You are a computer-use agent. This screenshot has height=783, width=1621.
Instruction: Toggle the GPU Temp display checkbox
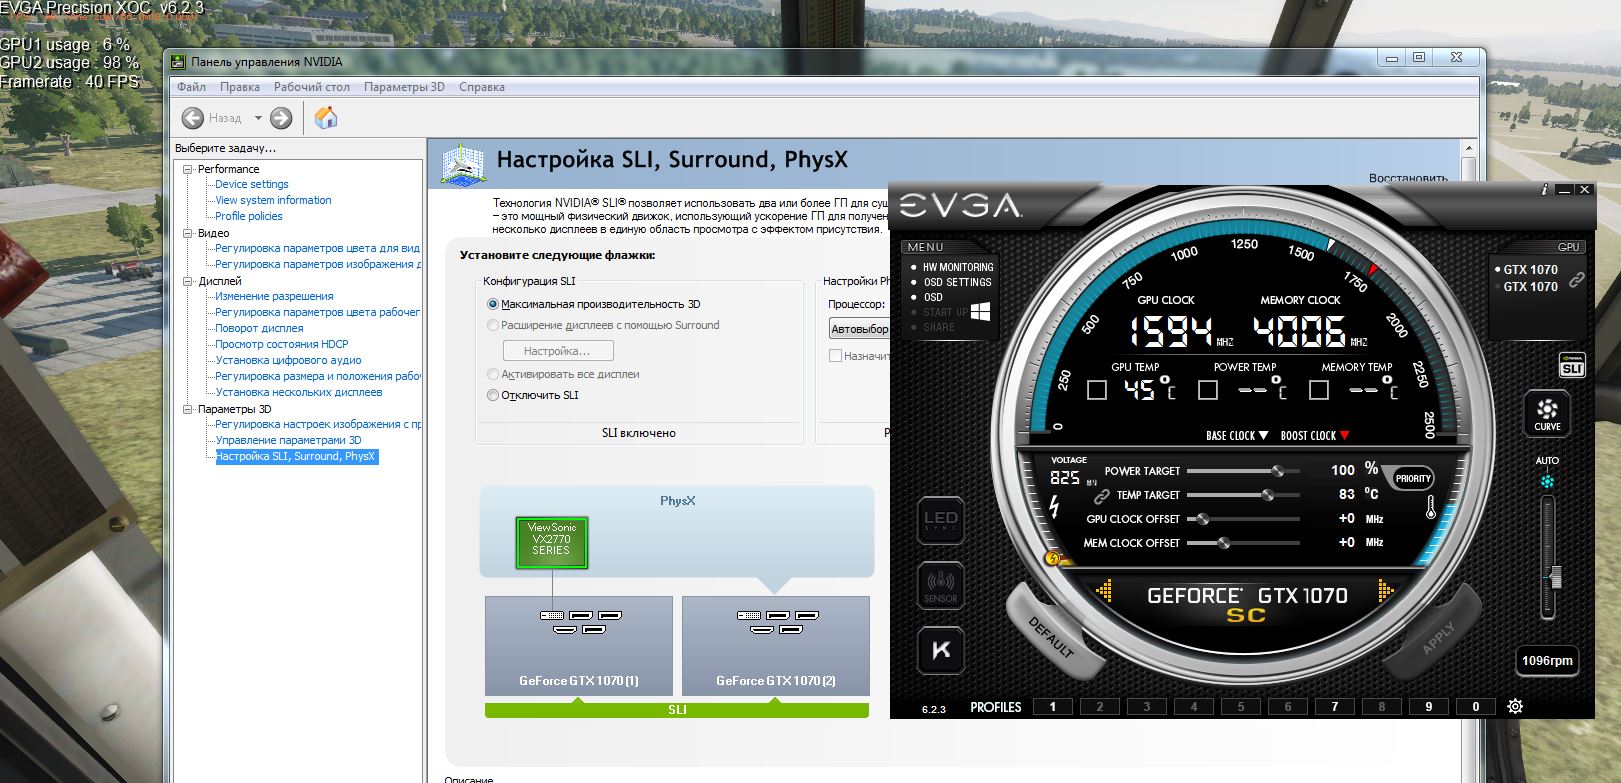coord(1097,390)
